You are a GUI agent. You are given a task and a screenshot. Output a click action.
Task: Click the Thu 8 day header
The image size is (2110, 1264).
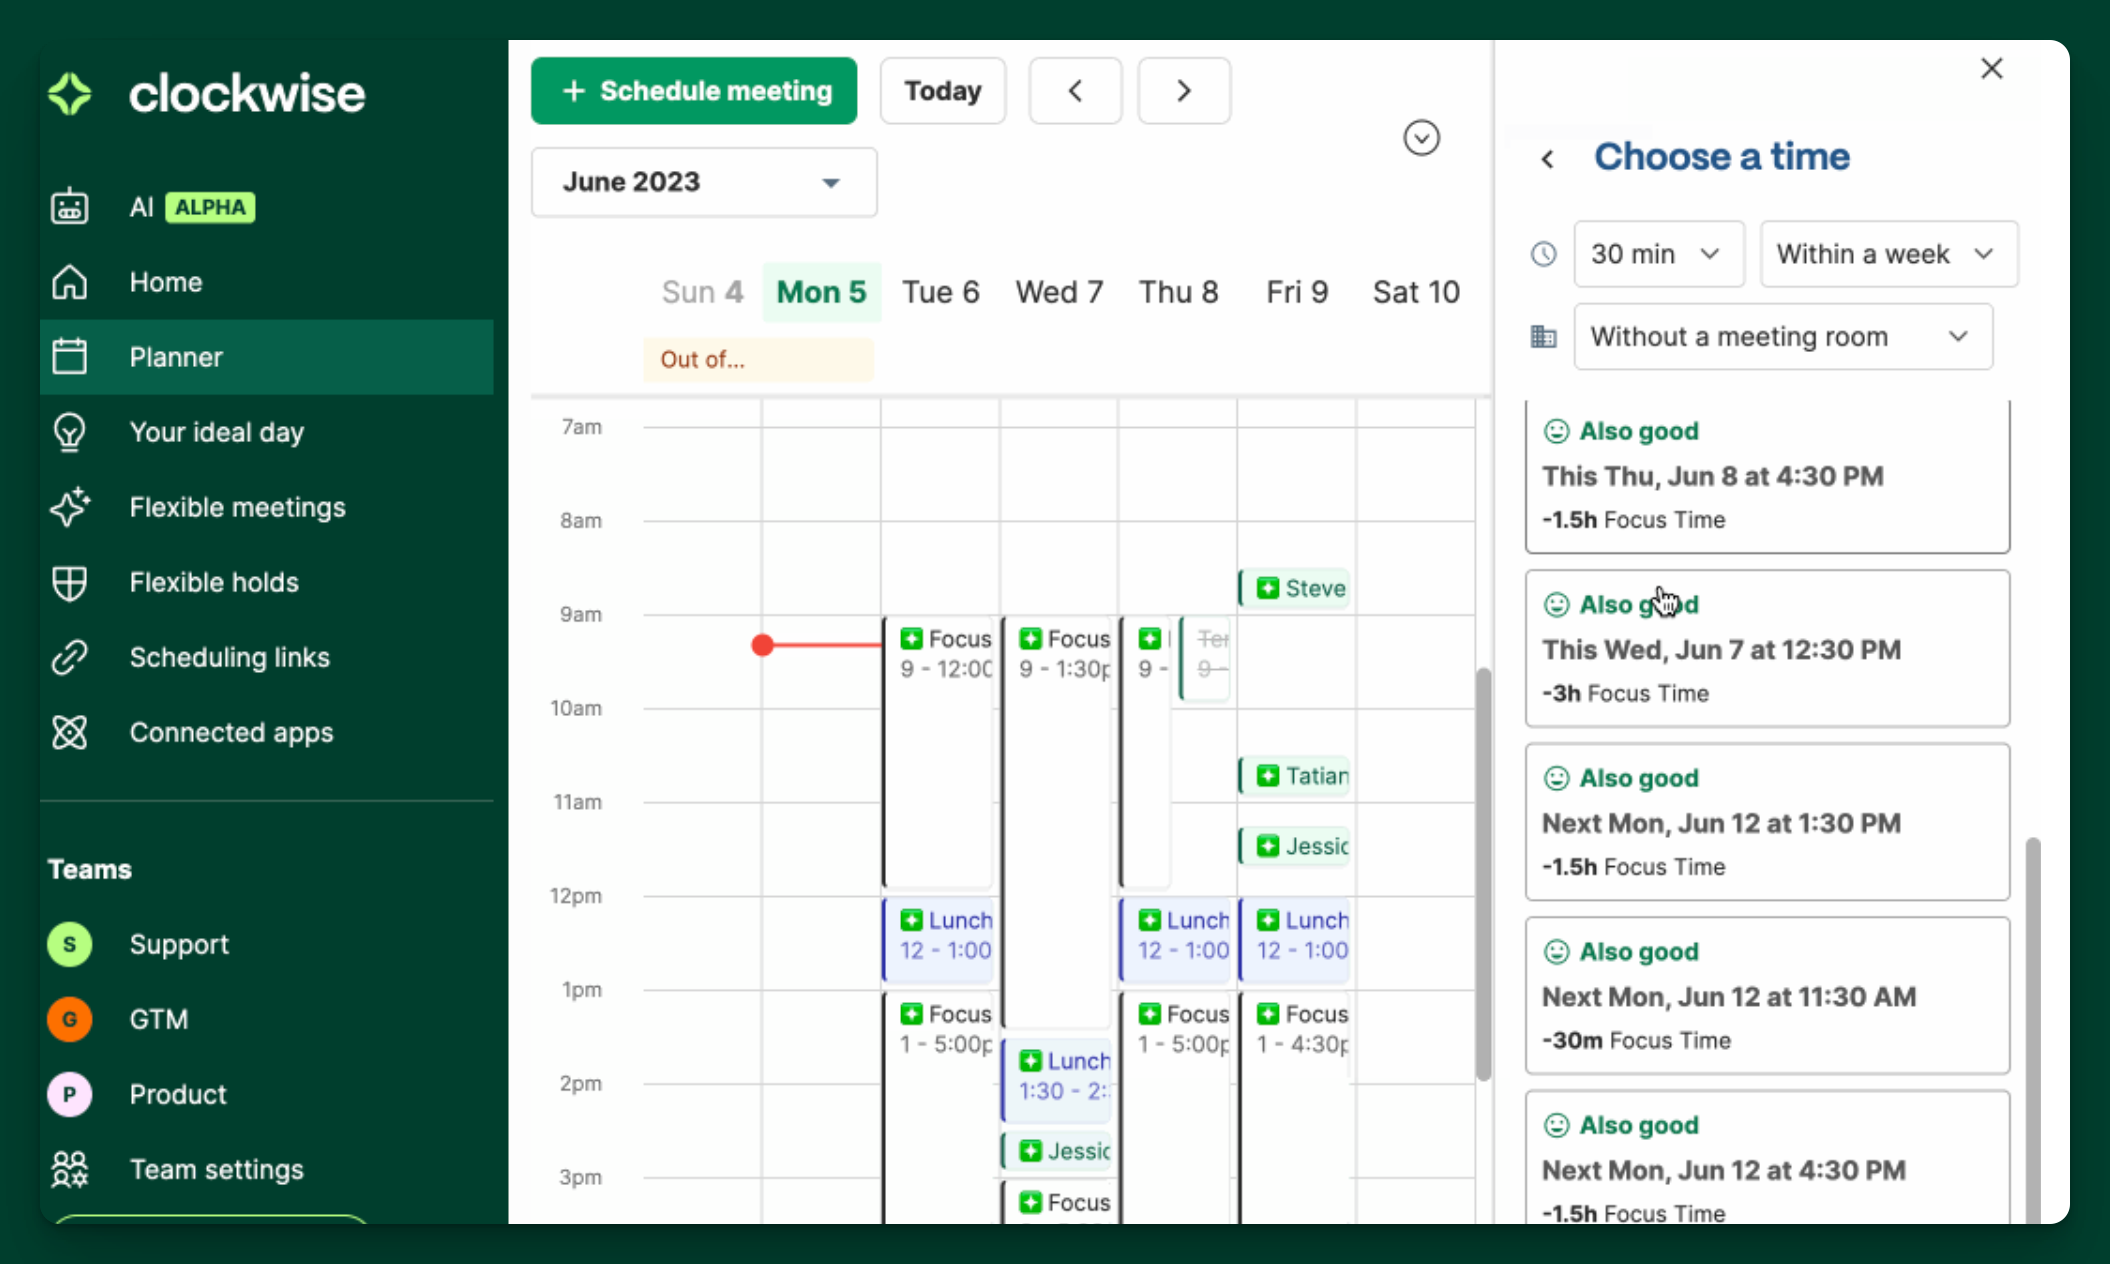pyautogui.click(x=1178, y=292)
